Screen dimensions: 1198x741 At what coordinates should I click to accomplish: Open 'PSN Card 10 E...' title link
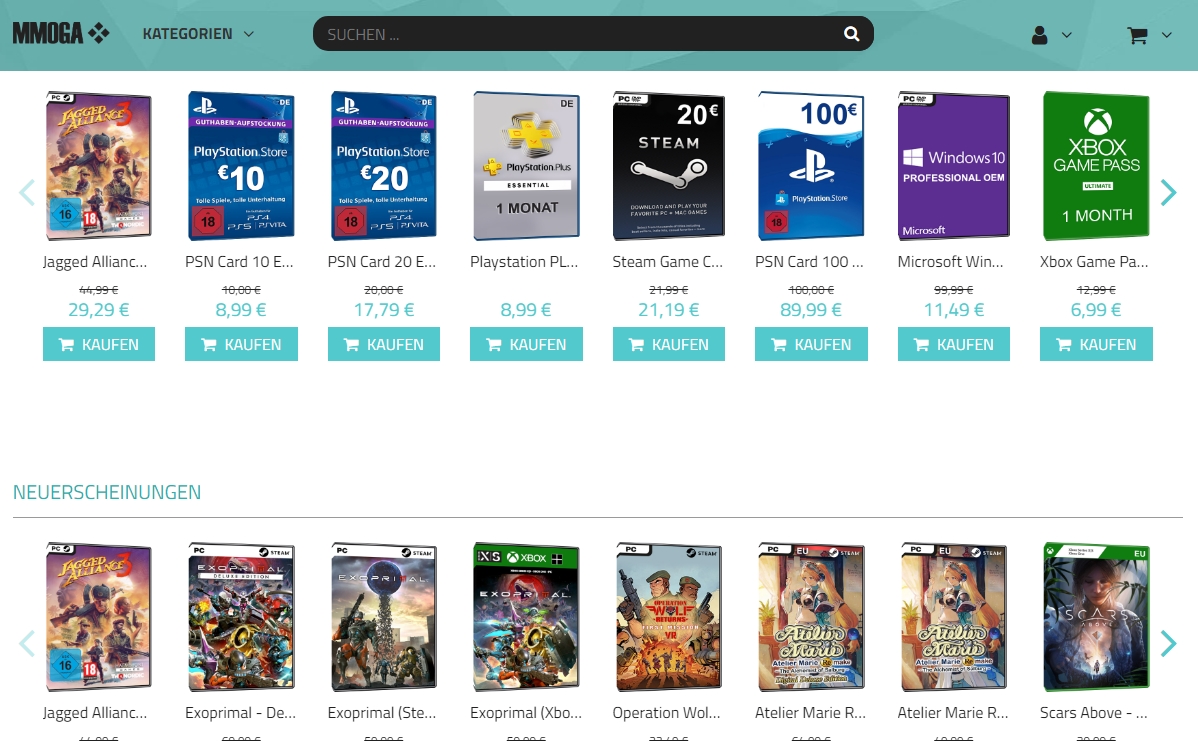tap(239, 262)
